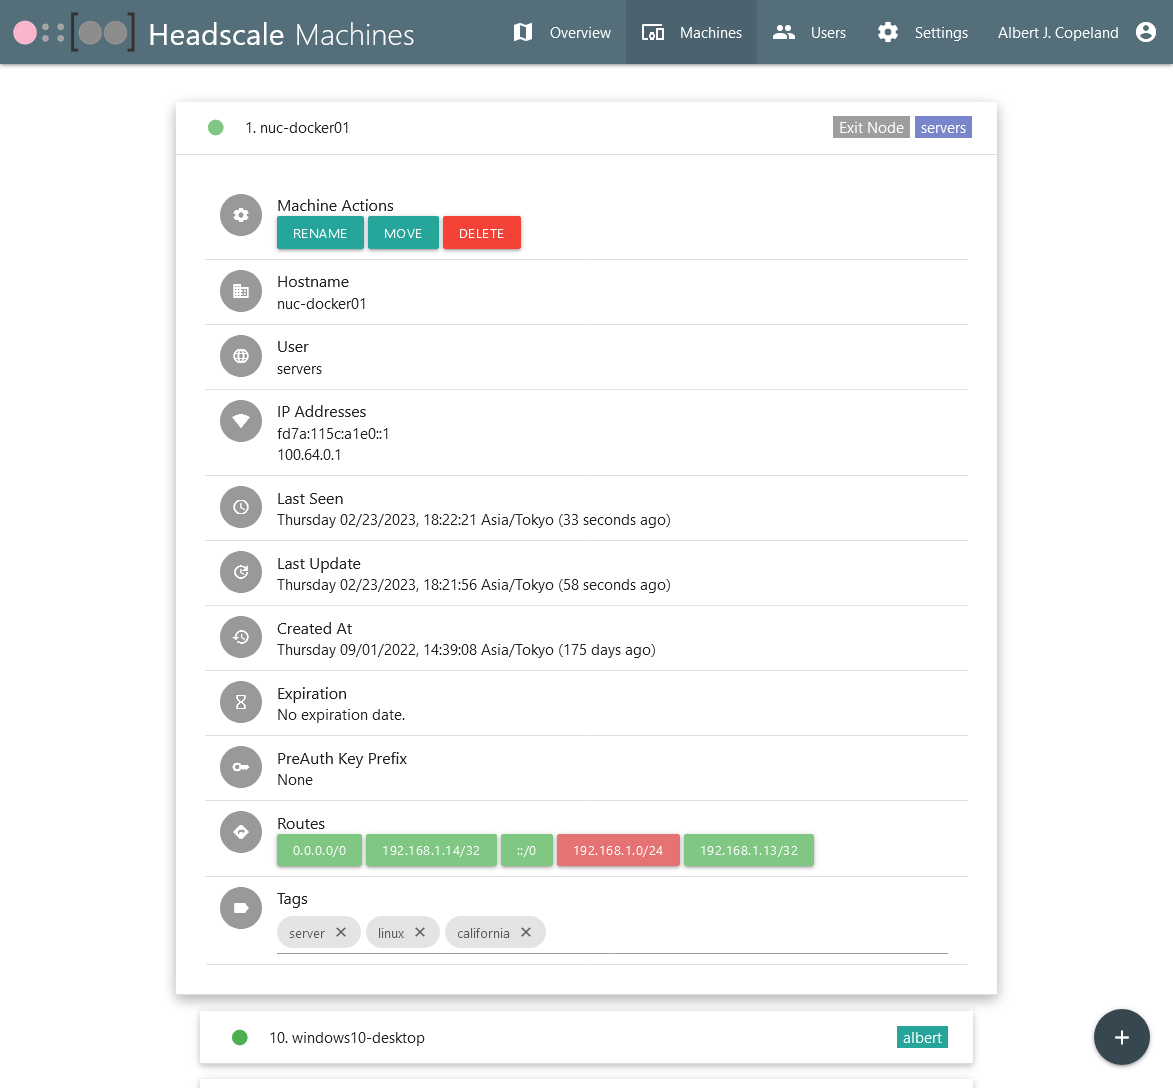Click the Last Seen clock icon
The width and height of the screenshot is (1173, 1088).
[241, 508]
